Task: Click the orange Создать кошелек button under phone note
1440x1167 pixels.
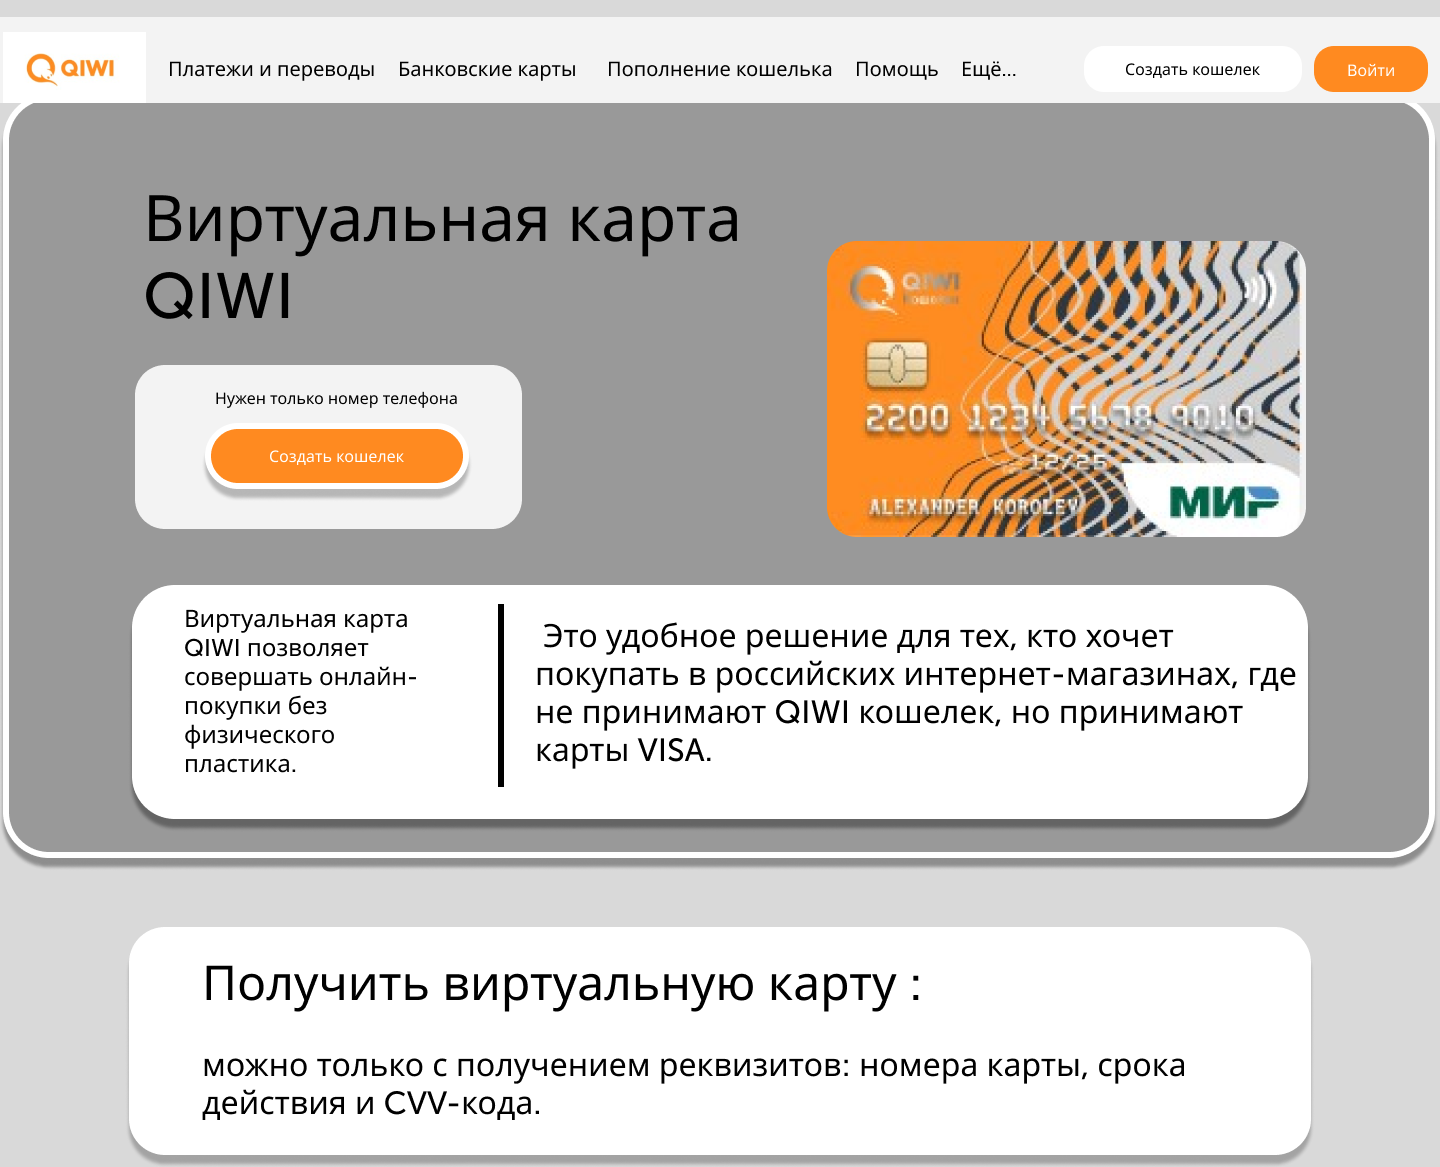Action: tap(337, 456)
